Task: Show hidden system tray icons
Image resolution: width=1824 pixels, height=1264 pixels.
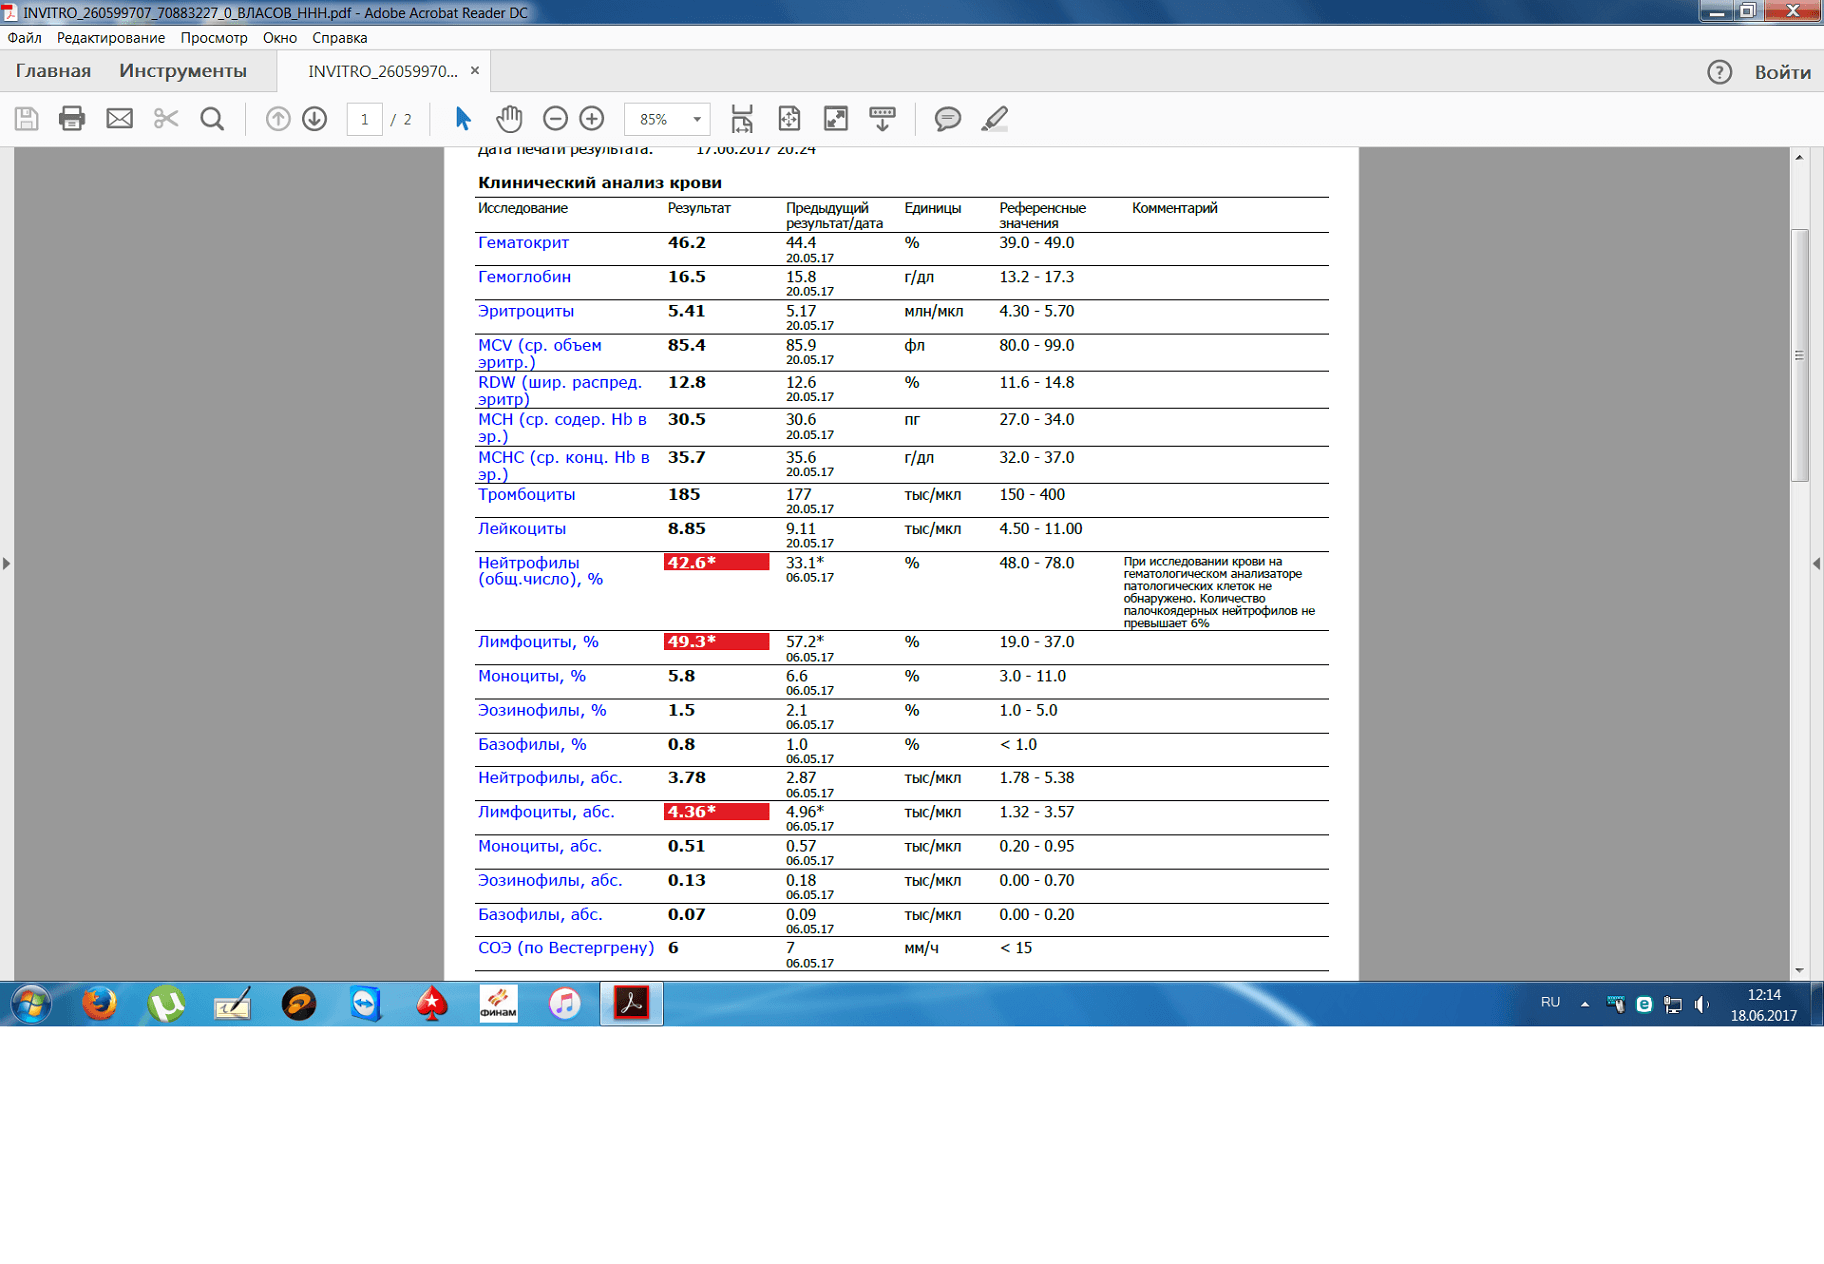Action: tap(1585, 1004)
